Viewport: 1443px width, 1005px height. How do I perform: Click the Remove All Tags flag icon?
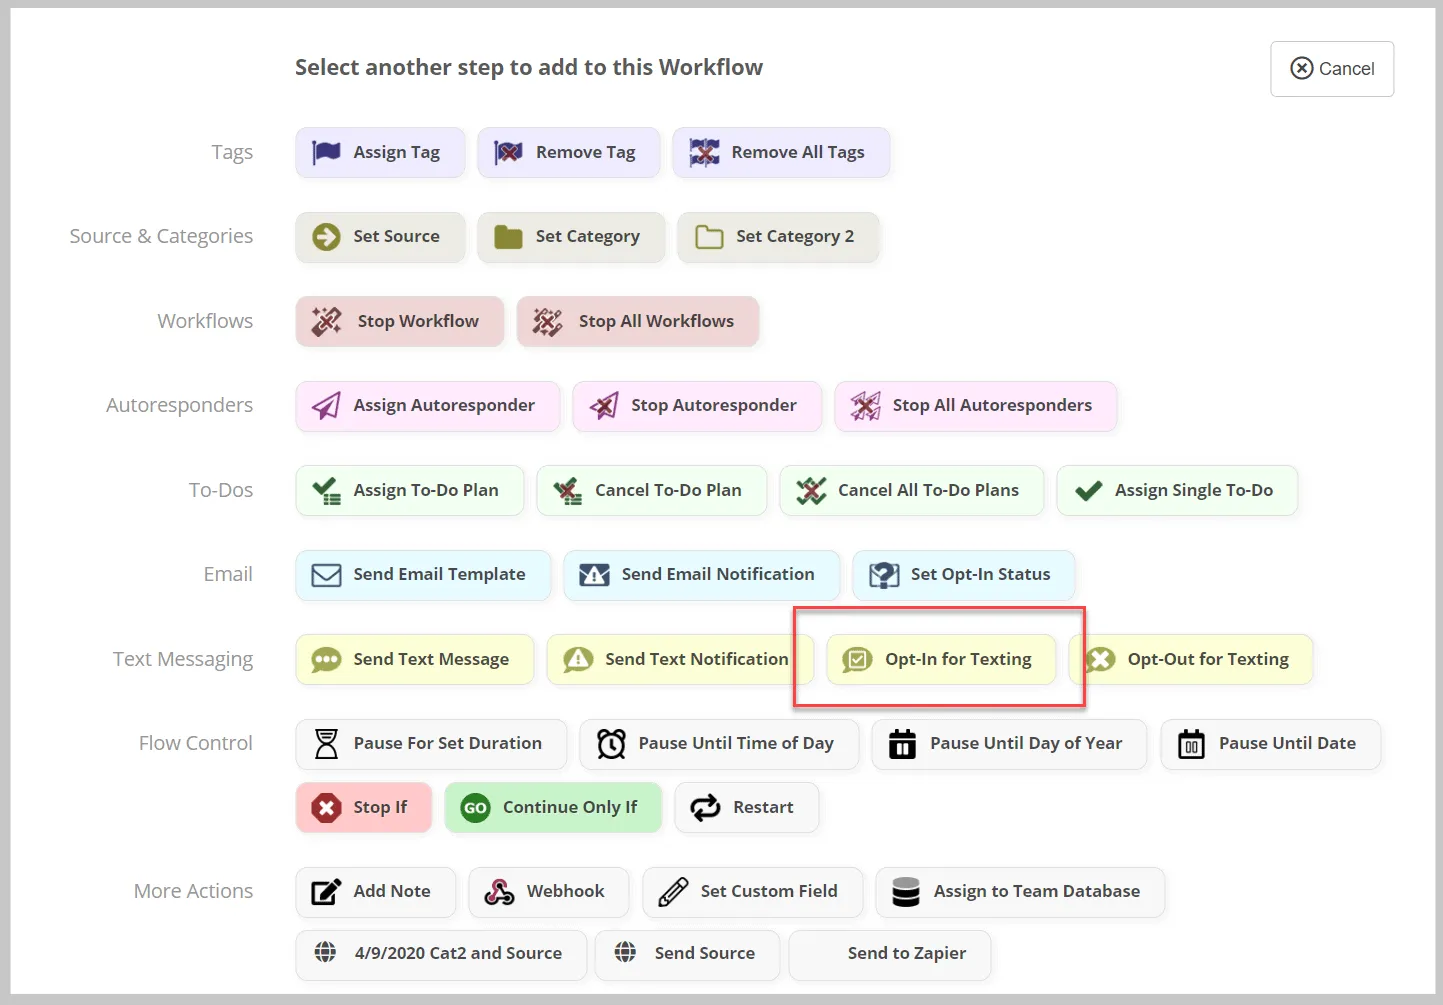tap(704, 152)
